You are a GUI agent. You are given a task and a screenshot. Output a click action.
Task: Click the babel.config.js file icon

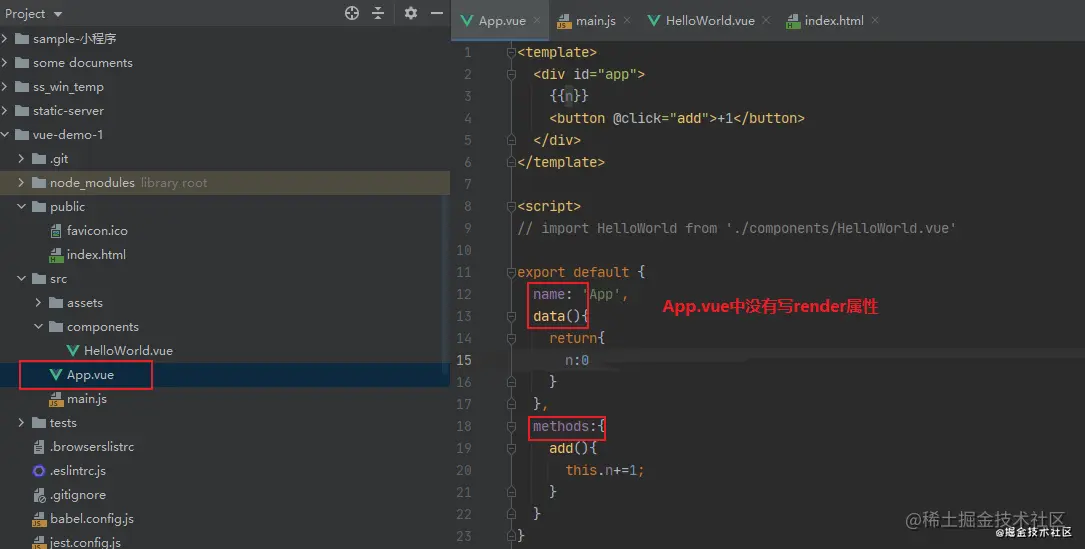(x=39, y=519)
